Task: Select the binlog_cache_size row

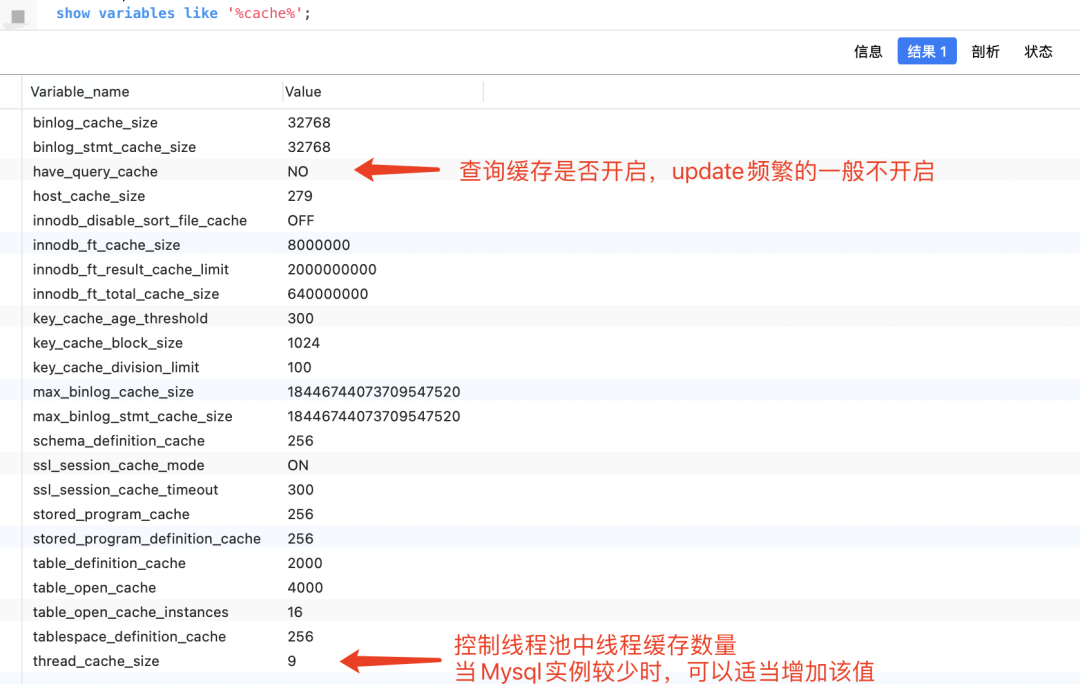Action: pyautogui.click(x=95, y=123)
